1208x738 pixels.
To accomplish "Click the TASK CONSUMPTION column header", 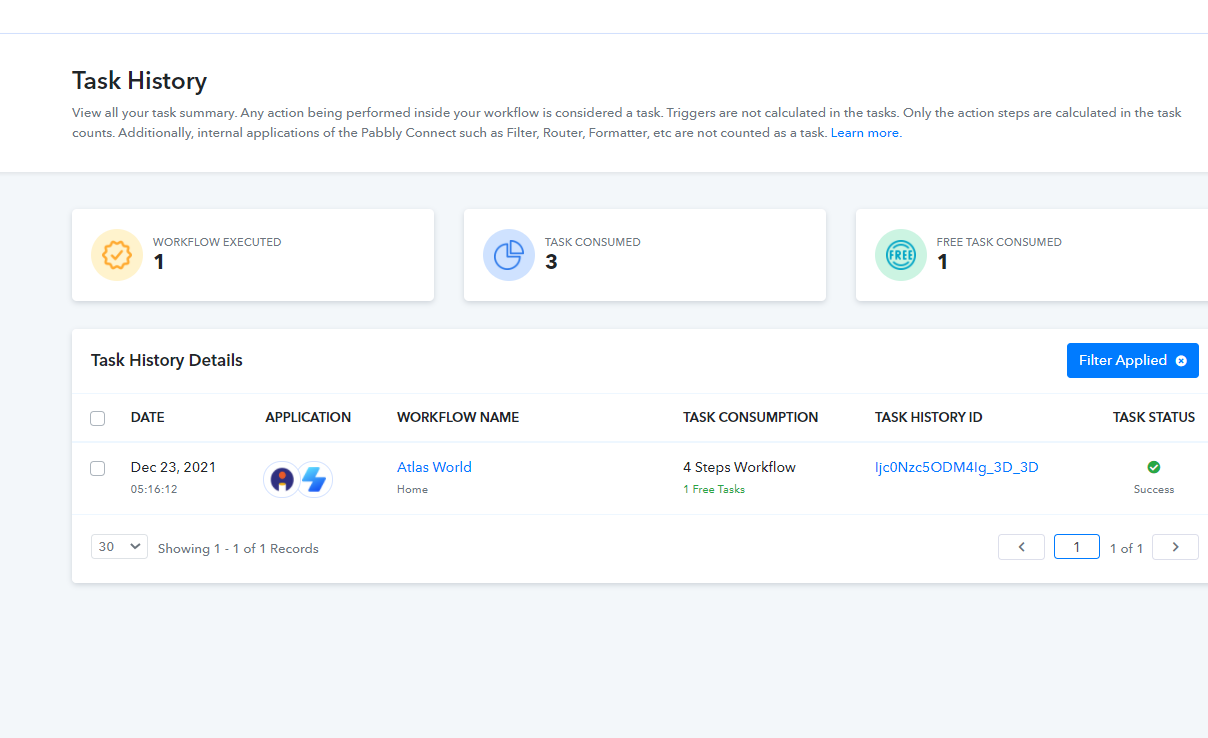I will tap(750, 417).
